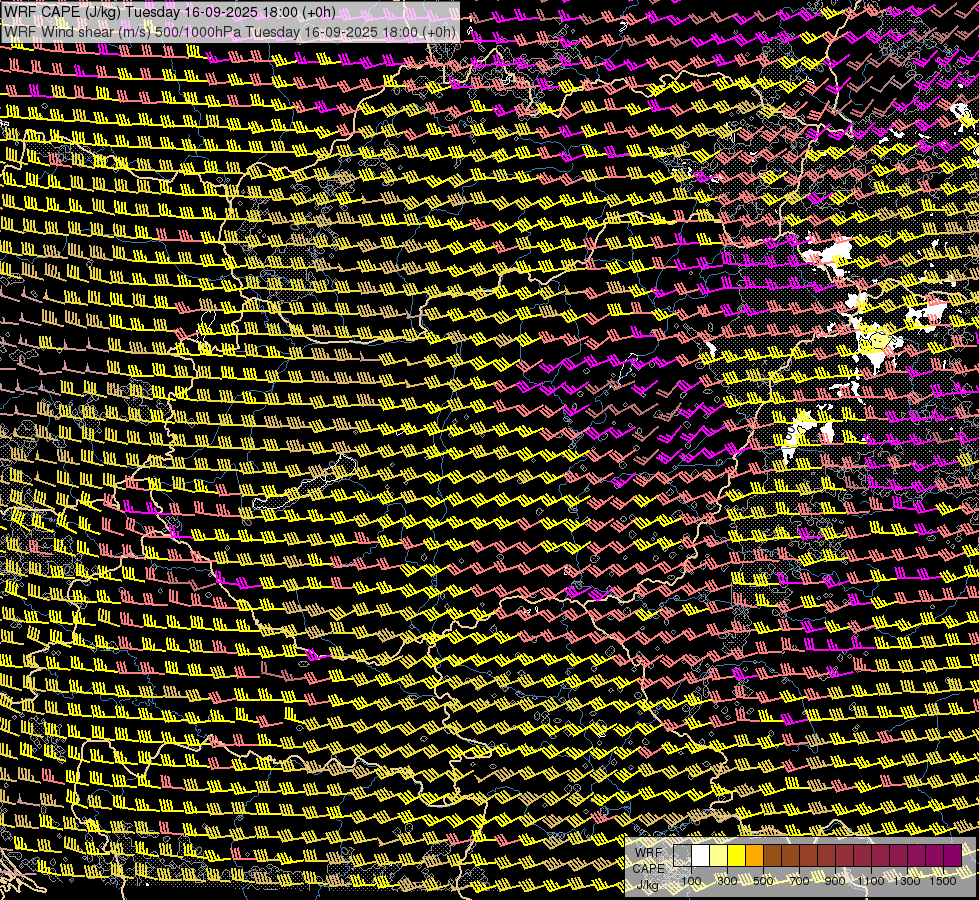This screenshot has height=900, width=979.
Task: Click the white swatch in the CAPE legend
Action: pos(700,855)
